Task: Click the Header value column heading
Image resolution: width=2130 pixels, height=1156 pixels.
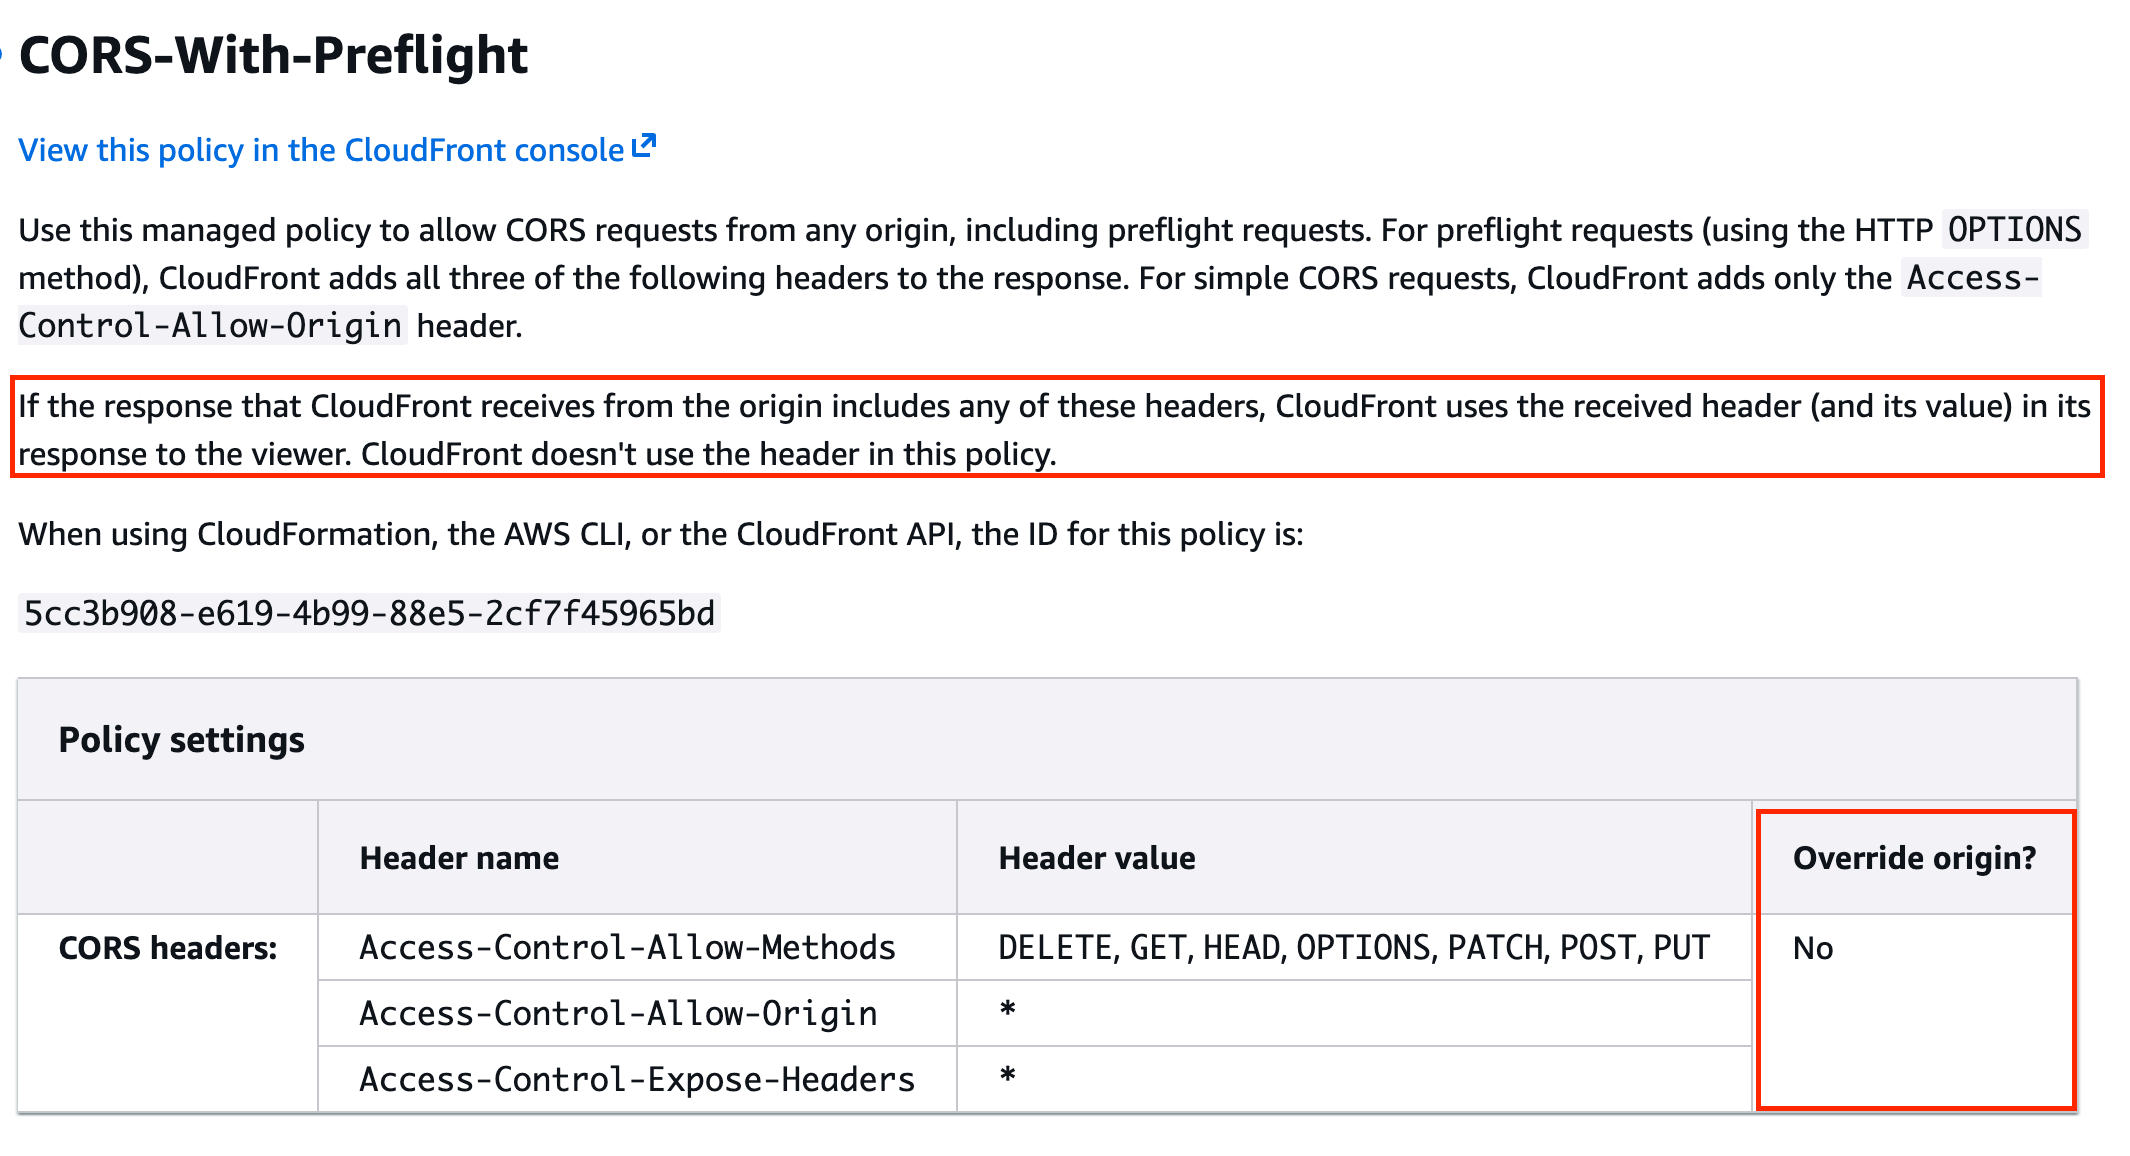Action: [x=1096, y=858]
